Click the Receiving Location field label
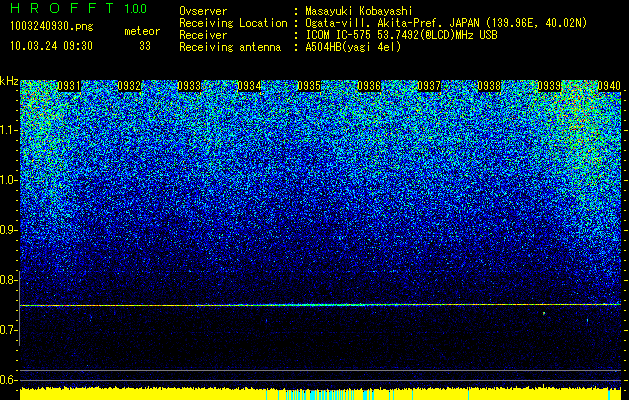This screenshot has width=629, height=400. 233,23
